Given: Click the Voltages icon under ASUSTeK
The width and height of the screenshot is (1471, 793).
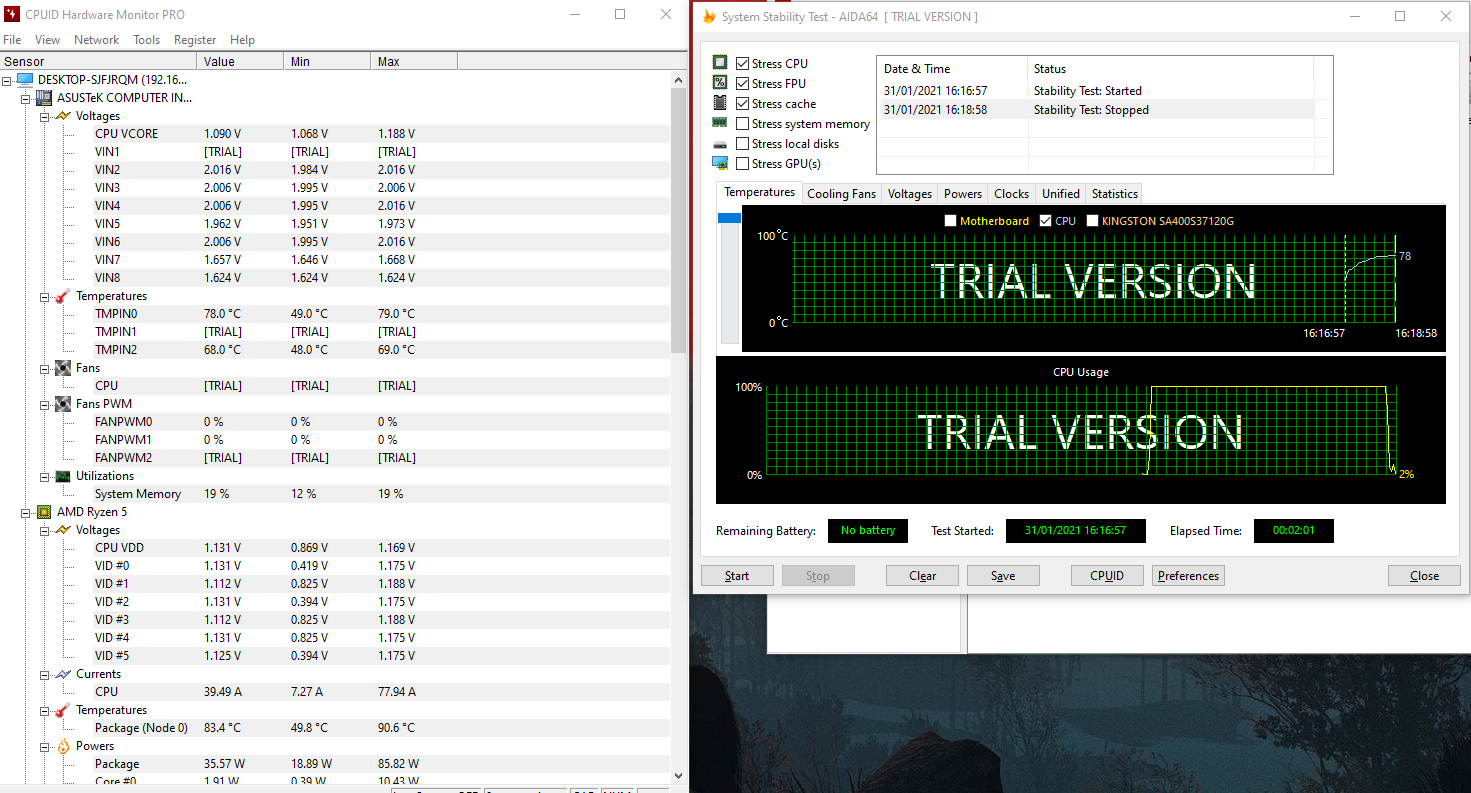Looking at the screenshot, I should tap(63, 116).
